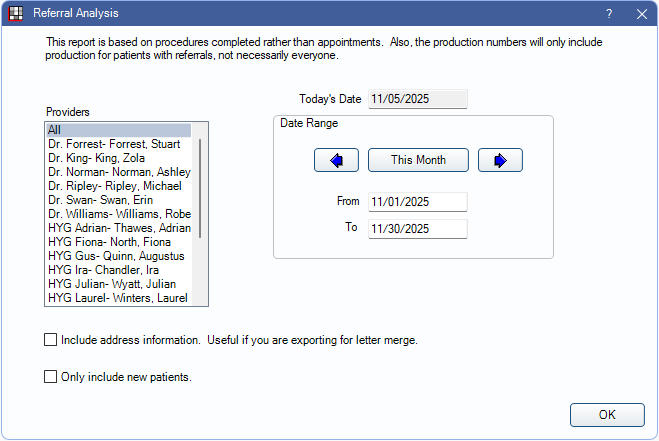Click the right arrow next month button
Viewport: 659px width, 441px height.
click(500, 160)
